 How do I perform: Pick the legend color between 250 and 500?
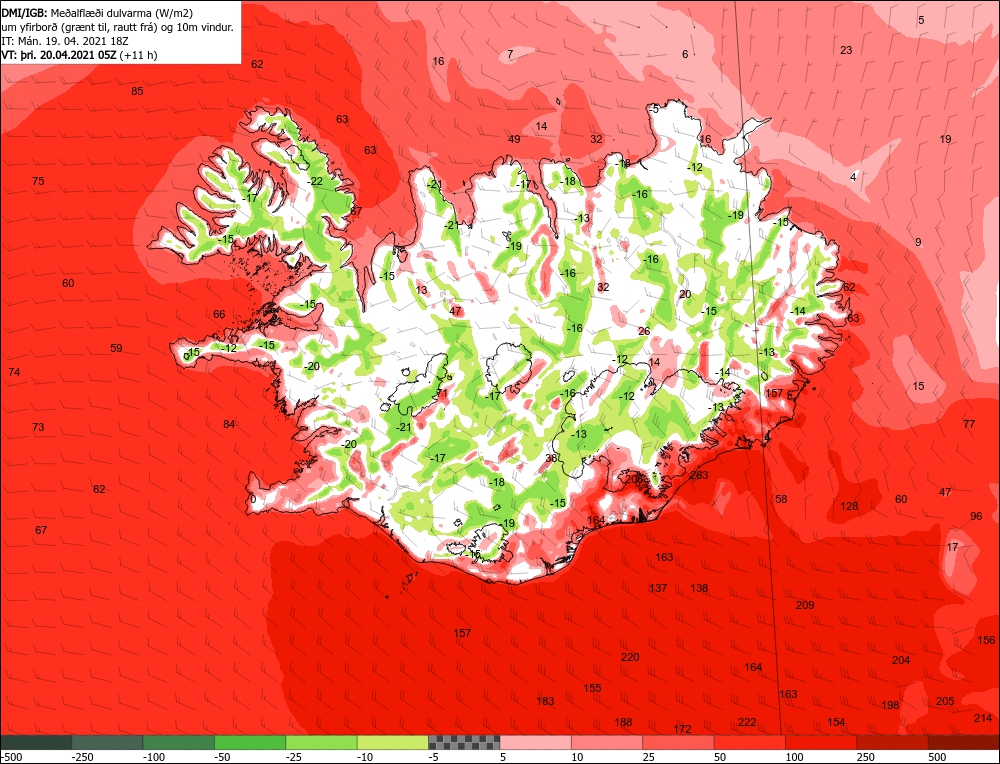click(x=893, y=742)
